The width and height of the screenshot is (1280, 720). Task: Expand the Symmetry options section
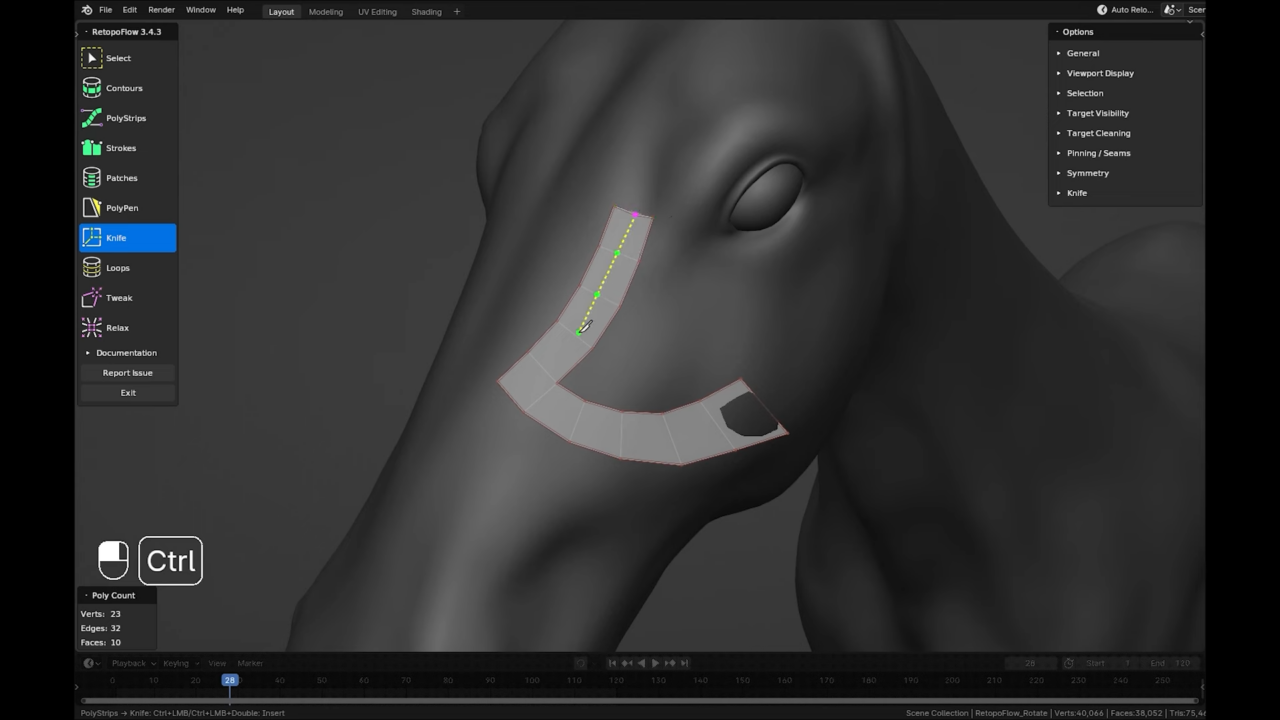[x=1088, y=173]
